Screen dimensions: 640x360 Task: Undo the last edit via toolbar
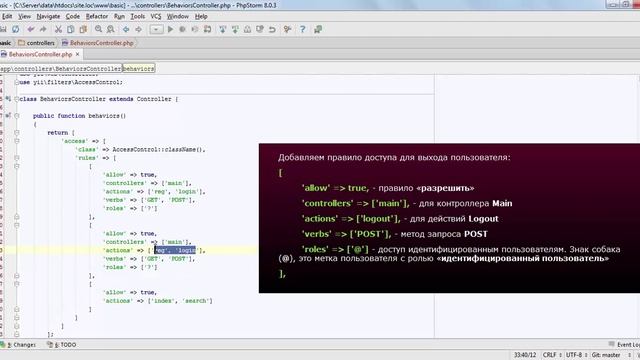pyautogui.click(x=31, y=29)
